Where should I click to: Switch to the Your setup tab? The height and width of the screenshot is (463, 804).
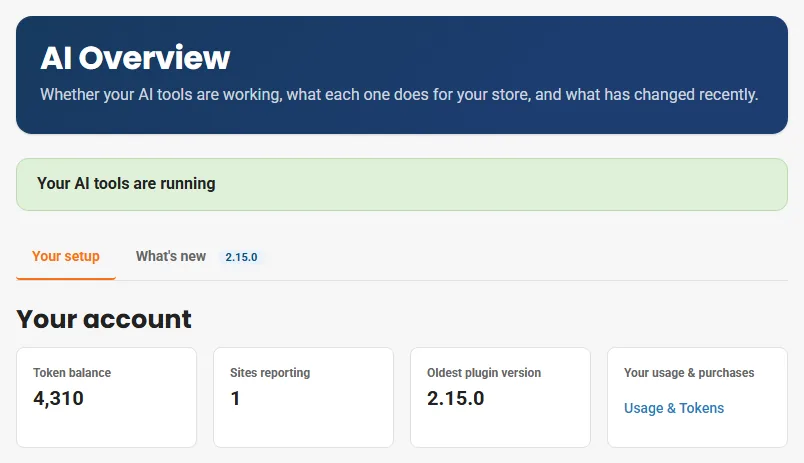point(66,256)
